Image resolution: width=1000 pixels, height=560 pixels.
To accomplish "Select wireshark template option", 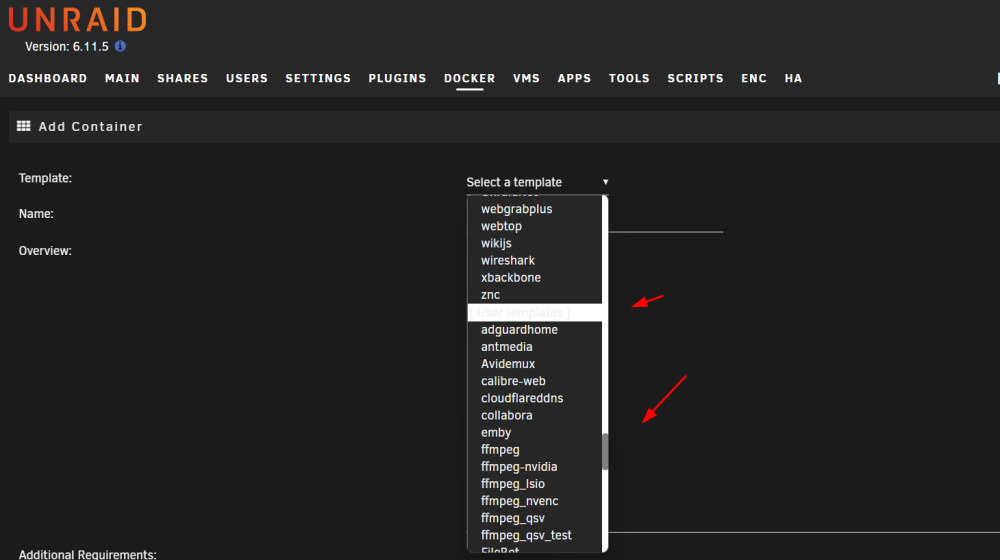I will (x=534, y=261).
